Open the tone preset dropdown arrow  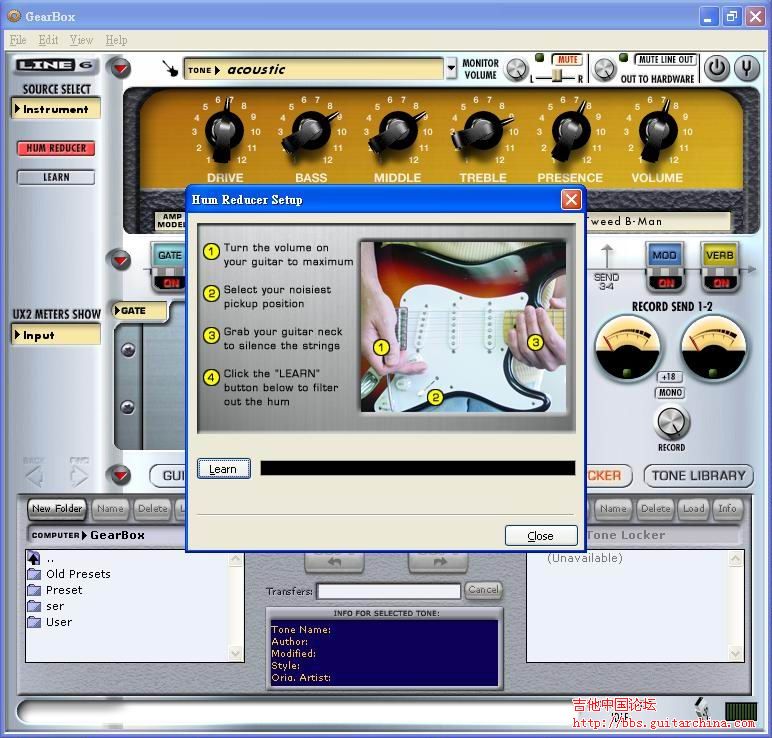pyautogui.click(x=451, y=68)
